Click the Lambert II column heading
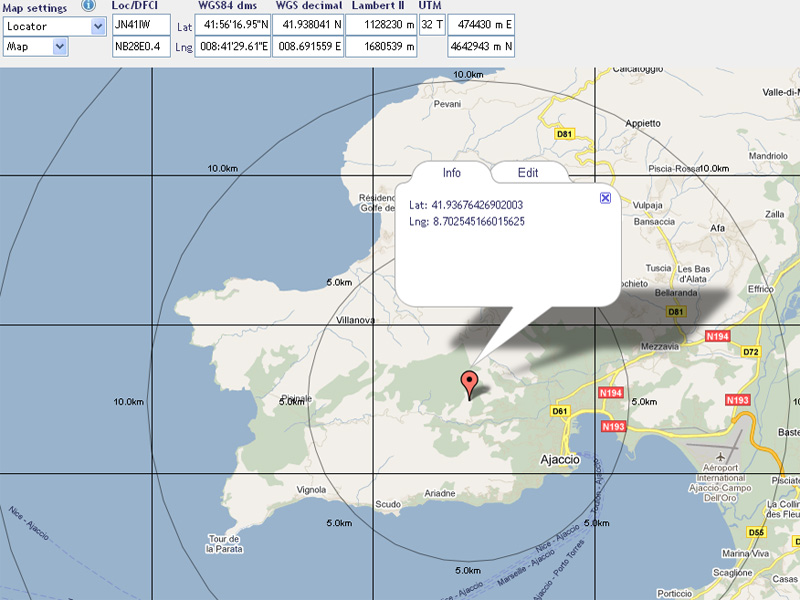This screenshot has width=800, height=600. click(x=378, y=6)
